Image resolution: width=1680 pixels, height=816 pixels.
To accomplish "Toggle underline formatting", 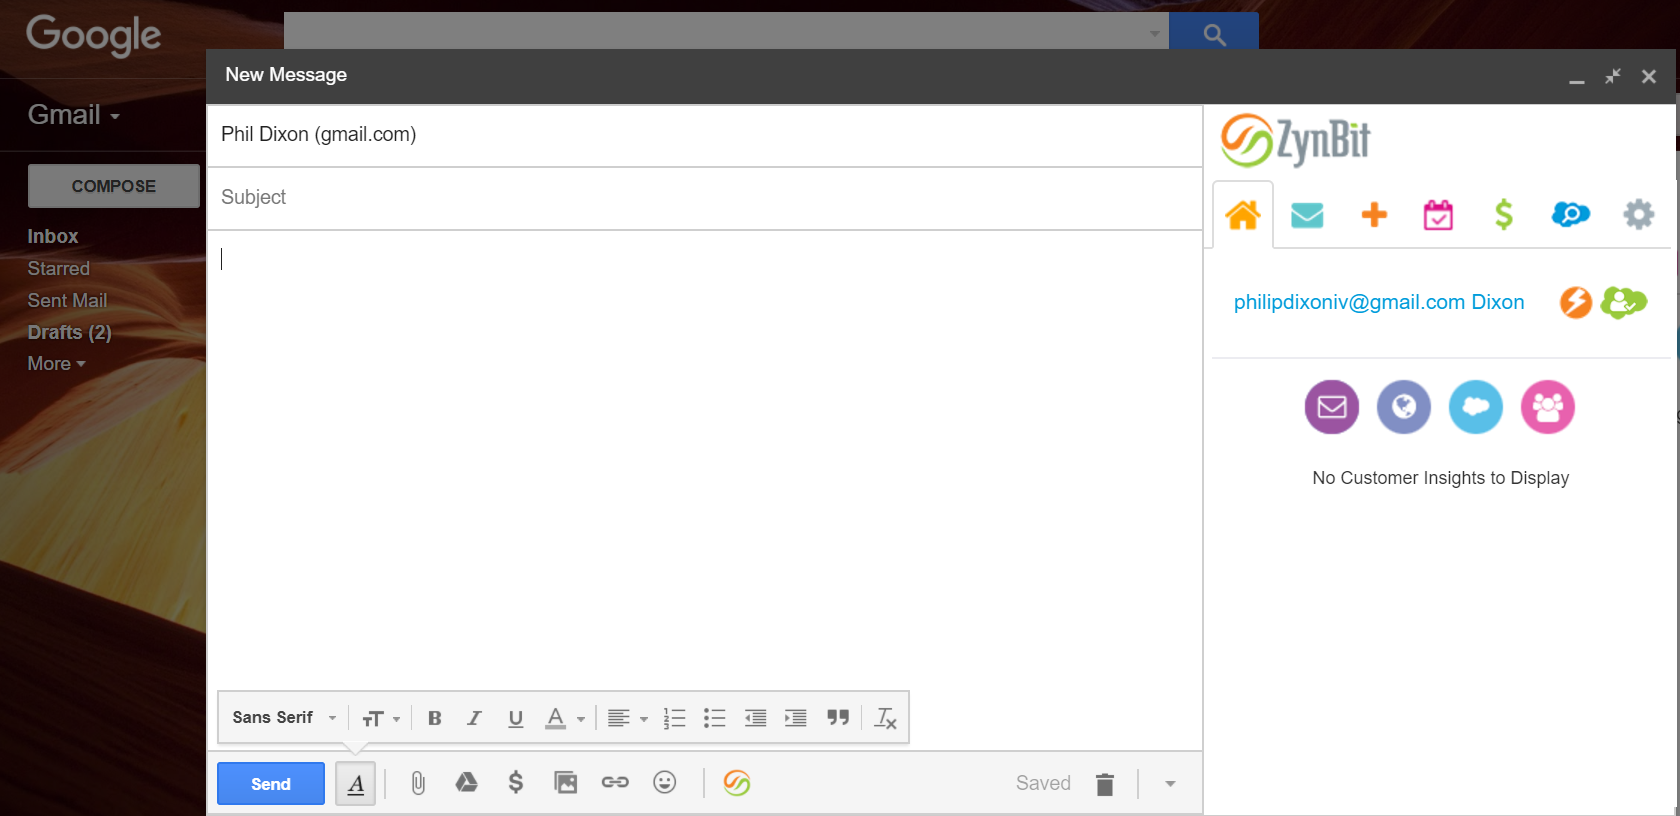I will pos(515,718).
